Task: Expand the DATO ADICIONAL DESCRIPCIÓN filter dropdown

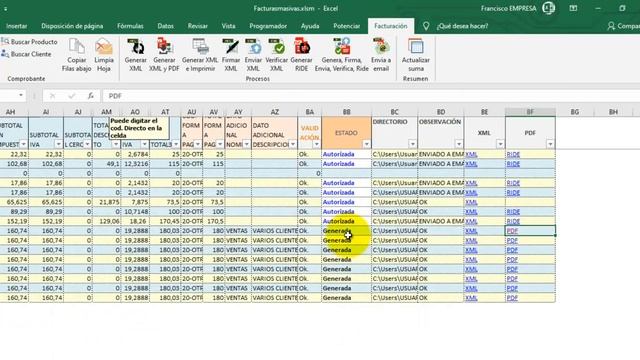Action: [x=293, y=144]
